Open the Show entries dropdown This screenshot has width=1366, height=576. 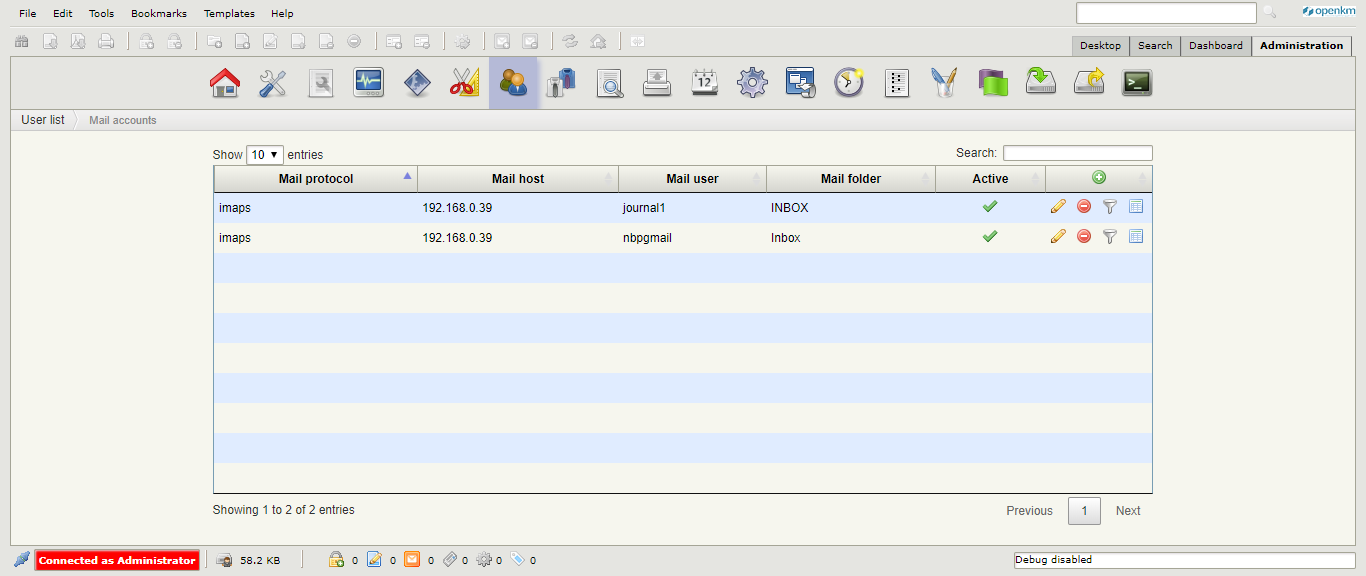coord(264,154)
